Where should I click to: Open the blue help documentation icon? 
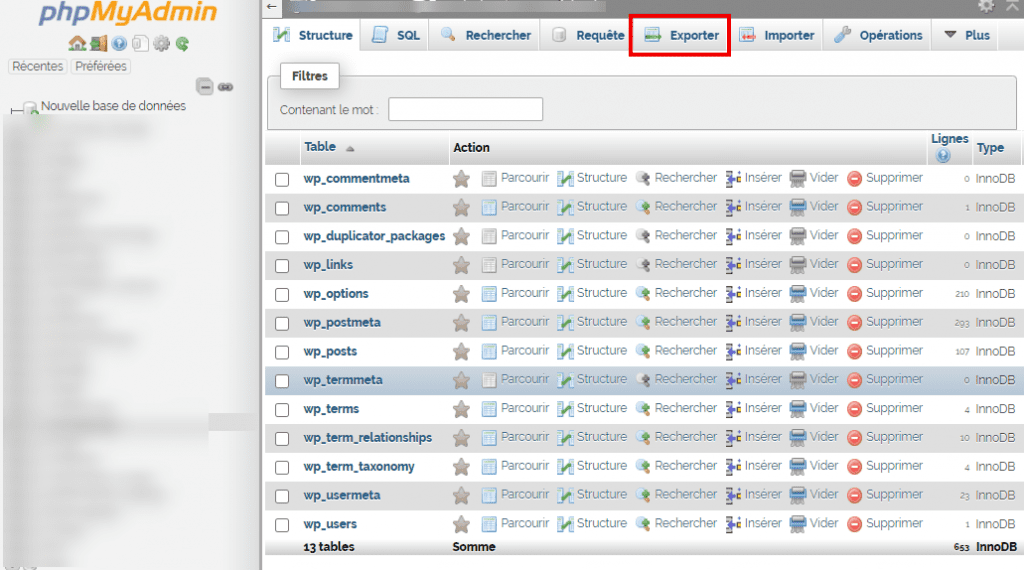click(119, 44)
